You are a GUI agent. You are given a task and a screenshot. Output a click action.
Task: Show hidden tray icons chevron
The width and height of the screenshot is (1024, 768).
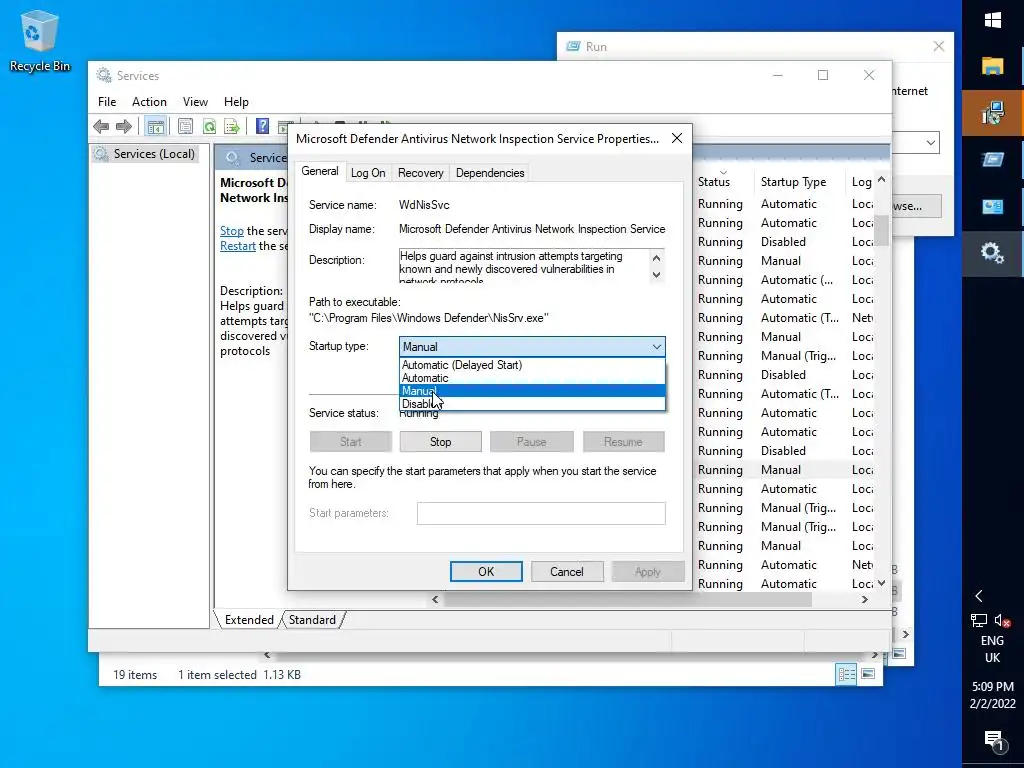pos(979,596)
